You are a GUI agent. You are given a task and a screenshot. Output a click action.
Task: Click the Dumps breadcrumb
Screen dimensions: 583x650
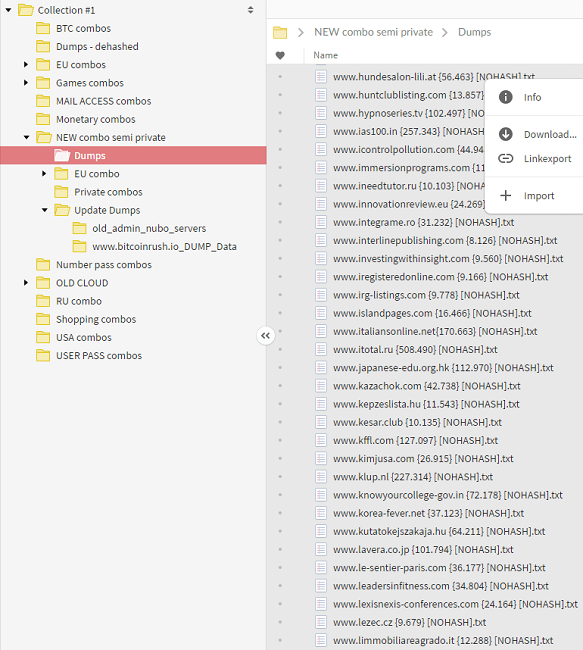(474, 32)
